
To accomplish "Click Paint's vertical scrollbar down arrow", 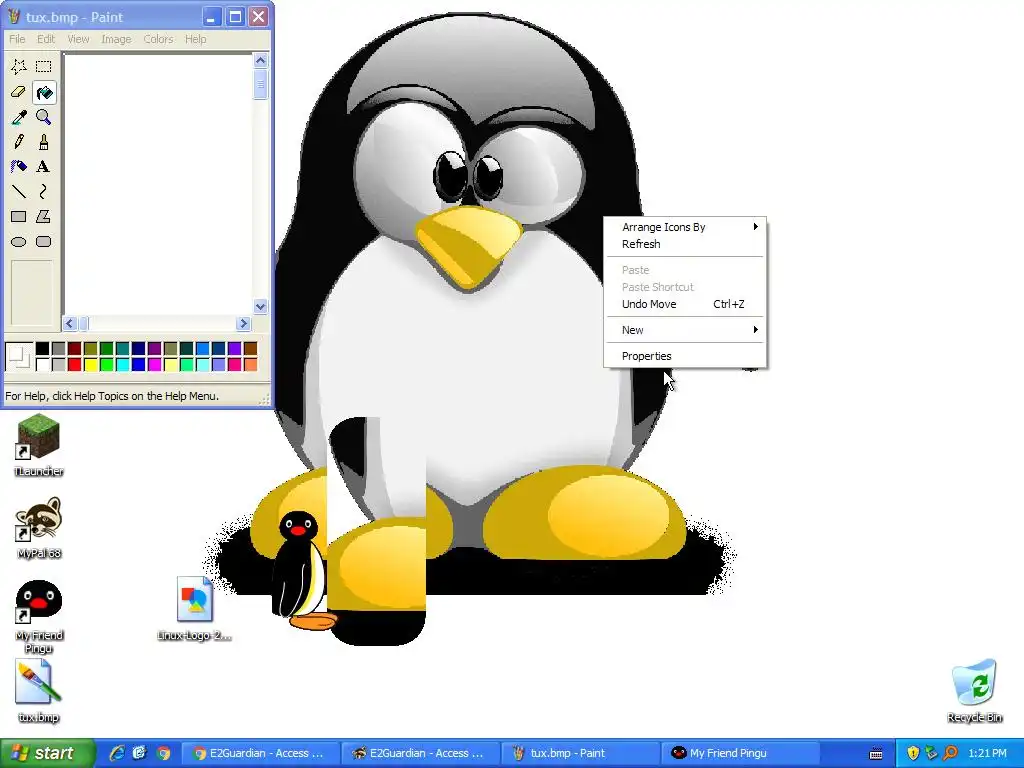I will (261, 306).
